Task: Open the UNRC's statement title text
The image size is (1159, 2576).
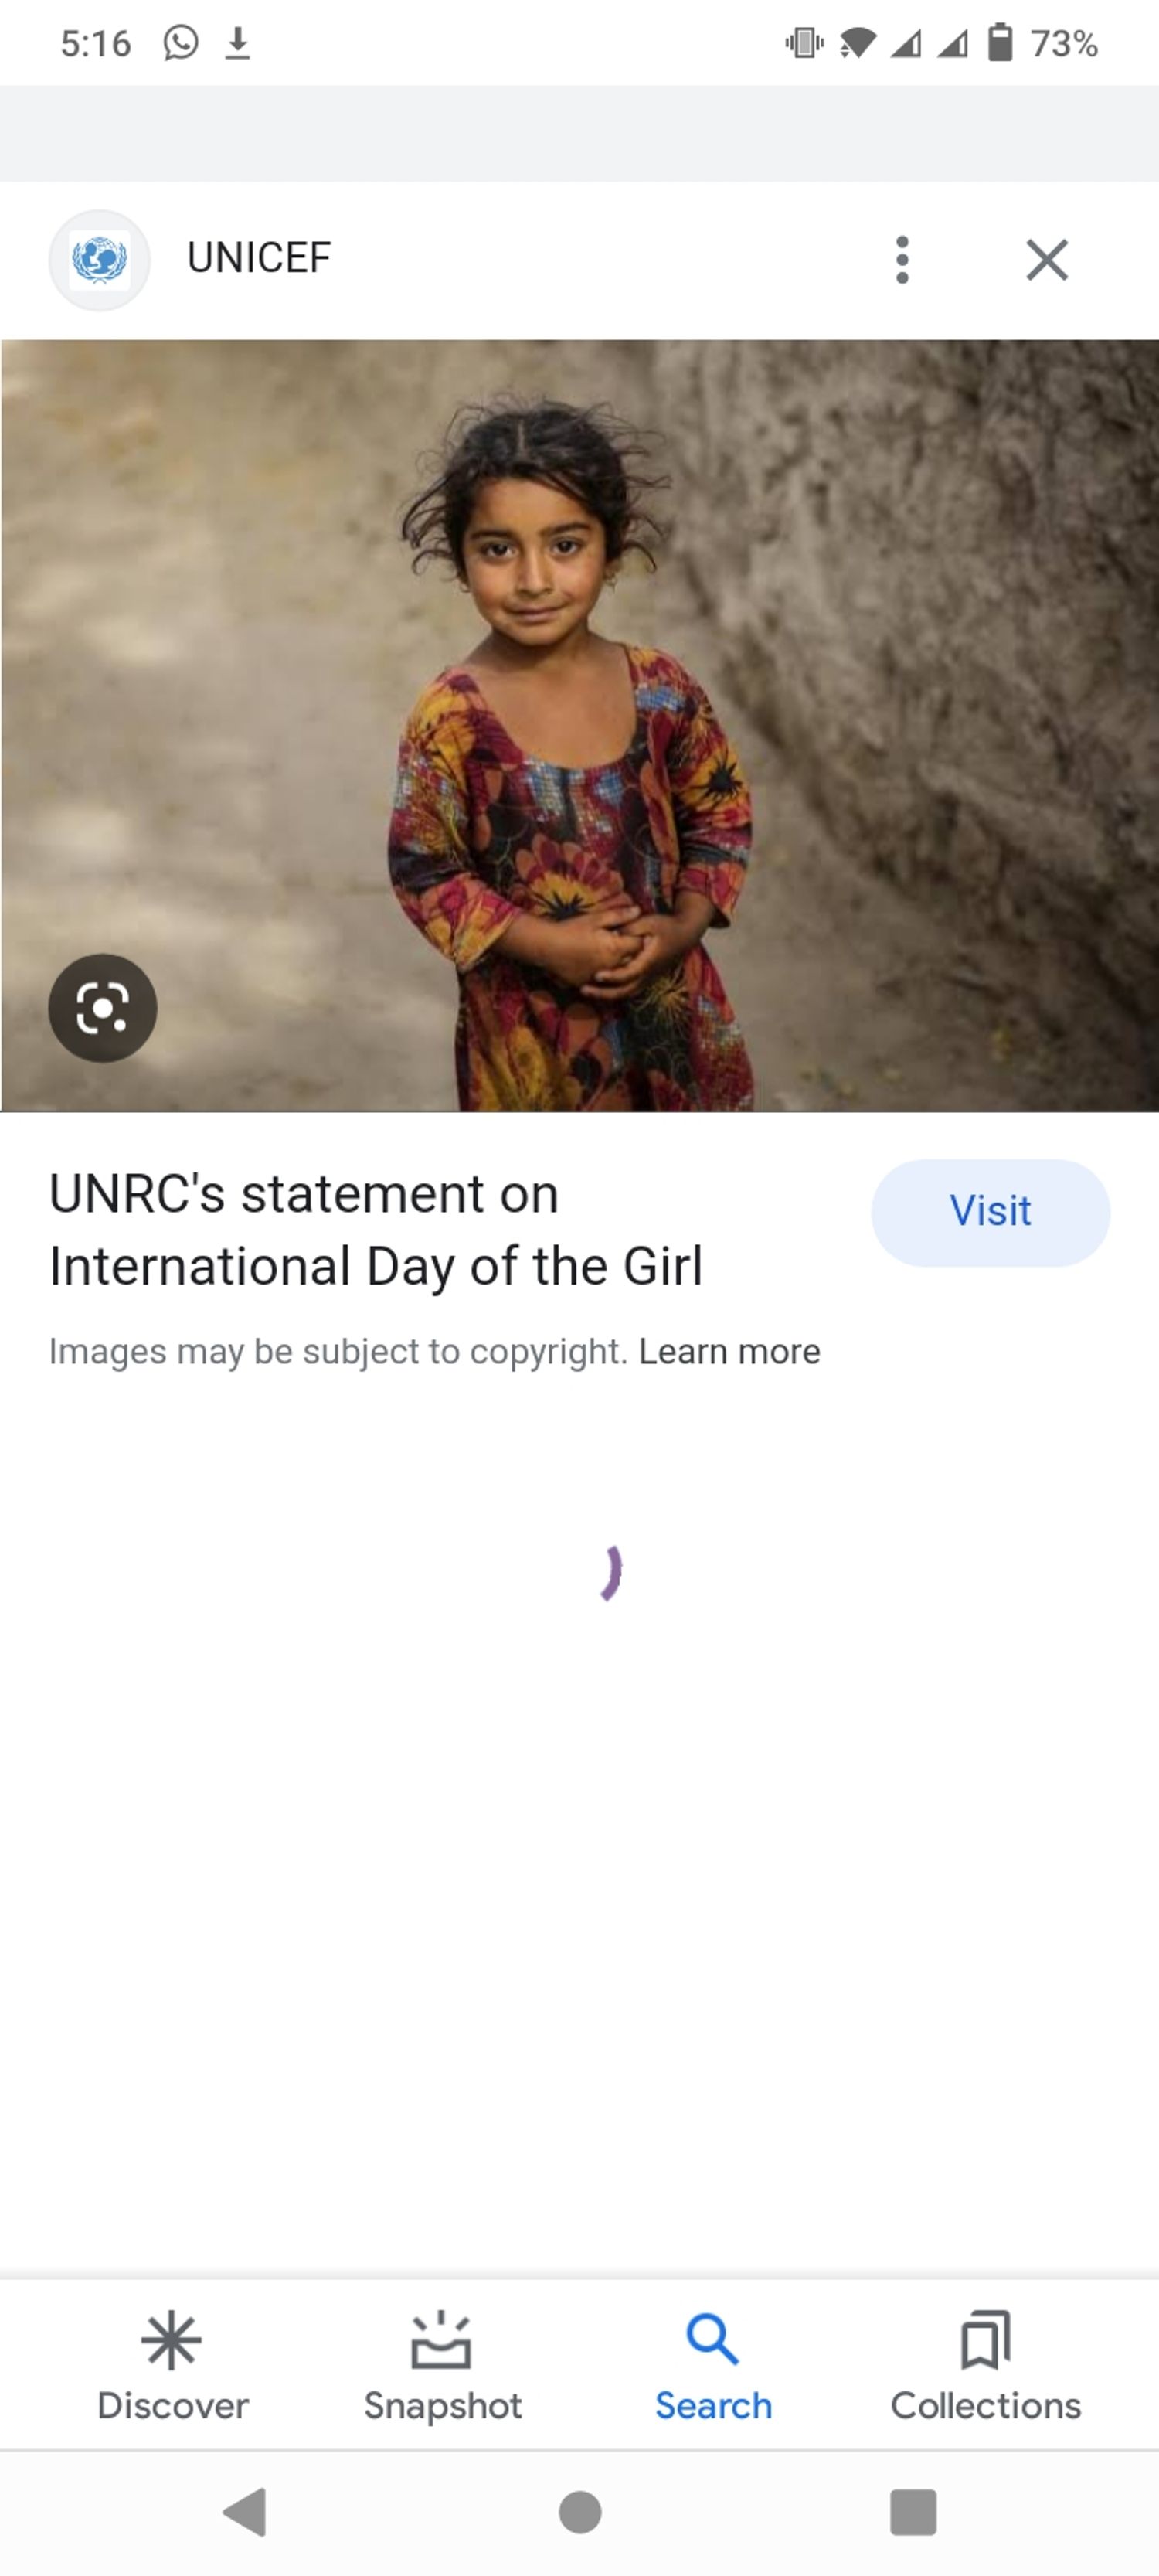Action: pos(376,1229)
